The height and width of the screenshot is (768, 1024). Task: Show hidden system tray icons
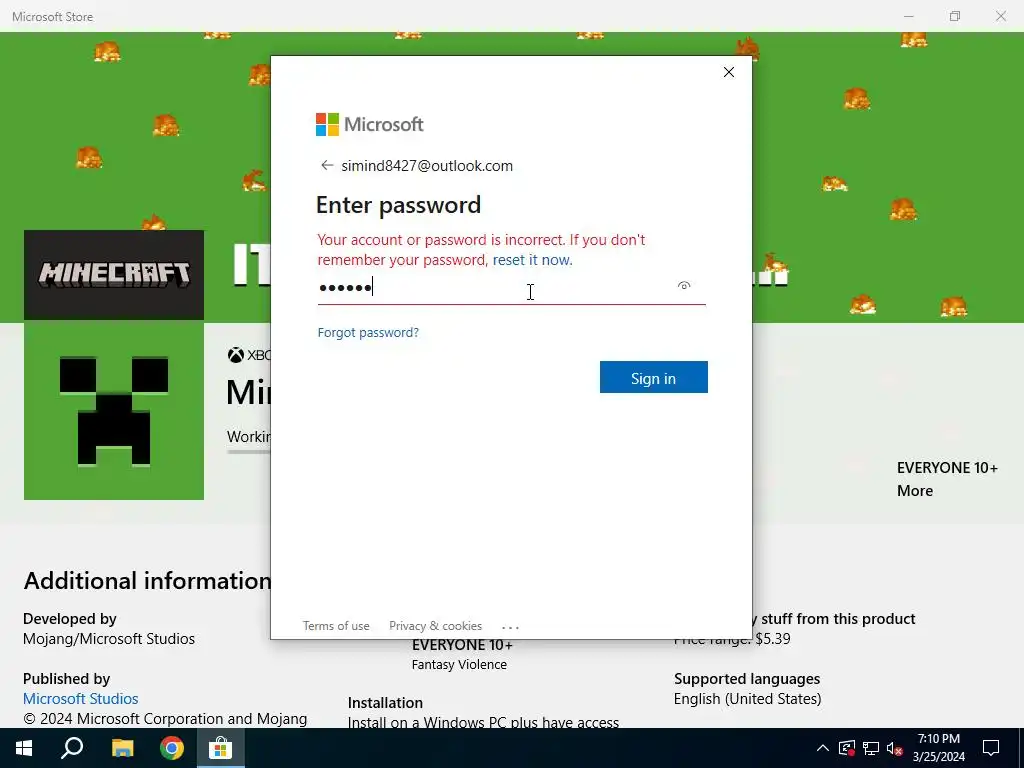coord(823,748)
